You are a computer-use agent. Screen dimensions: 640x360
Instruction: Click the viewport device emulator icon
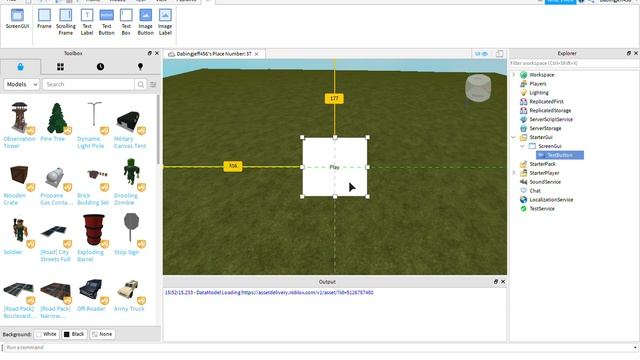coord(500,54)
